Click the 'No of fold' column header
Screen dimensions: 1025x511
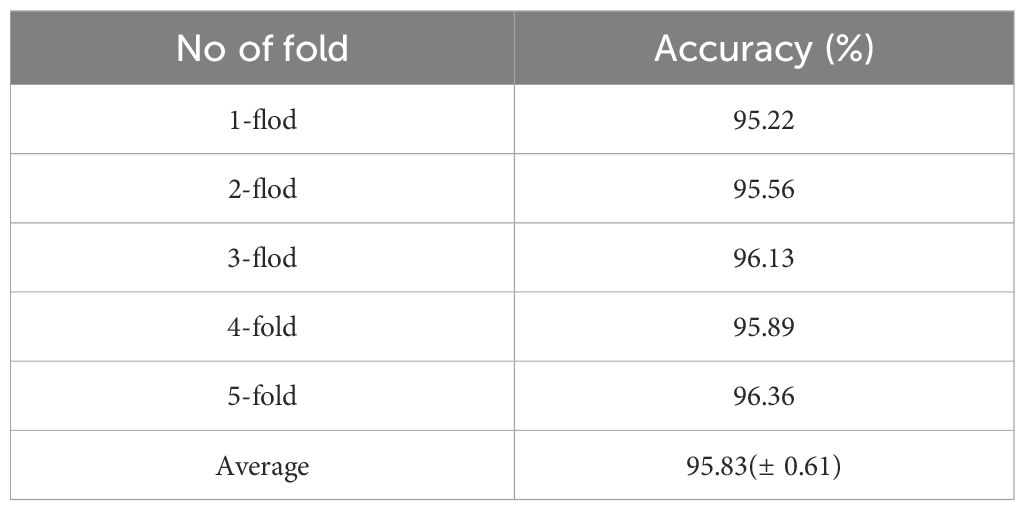(x=262, y=48)
